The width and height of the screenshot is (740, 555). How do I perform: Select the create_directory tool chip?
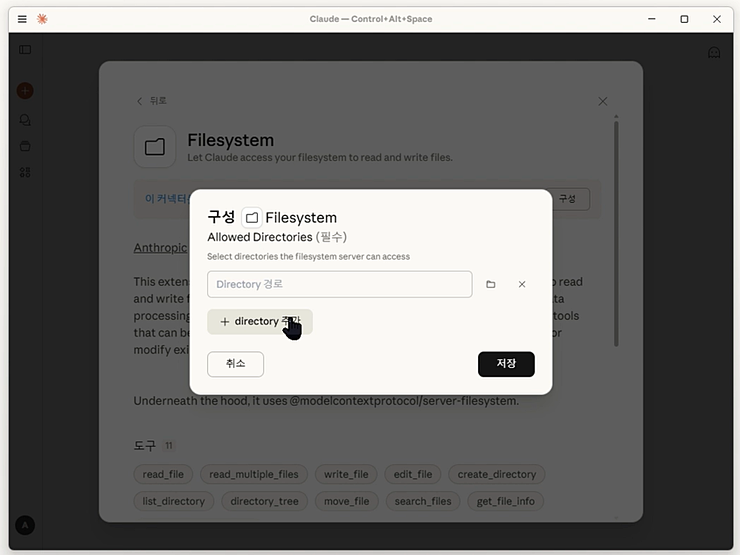(496, 474)
